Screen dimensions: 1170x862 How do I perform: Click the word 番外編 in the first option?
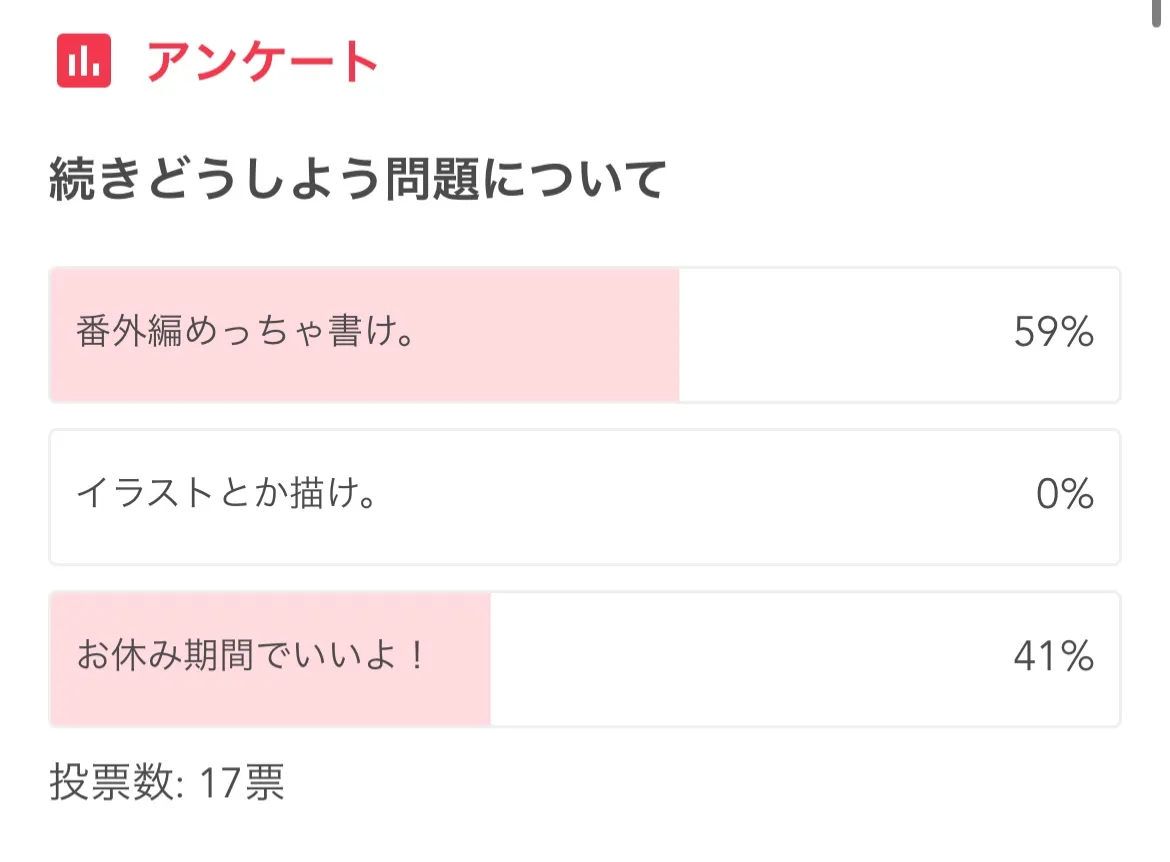[x=126, y=334]
